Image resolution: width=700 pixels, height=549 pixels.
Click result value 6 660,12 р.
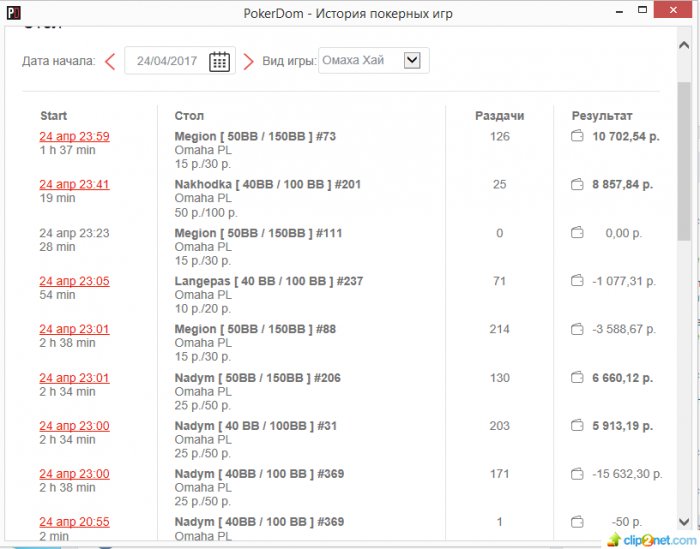point(623,378)
